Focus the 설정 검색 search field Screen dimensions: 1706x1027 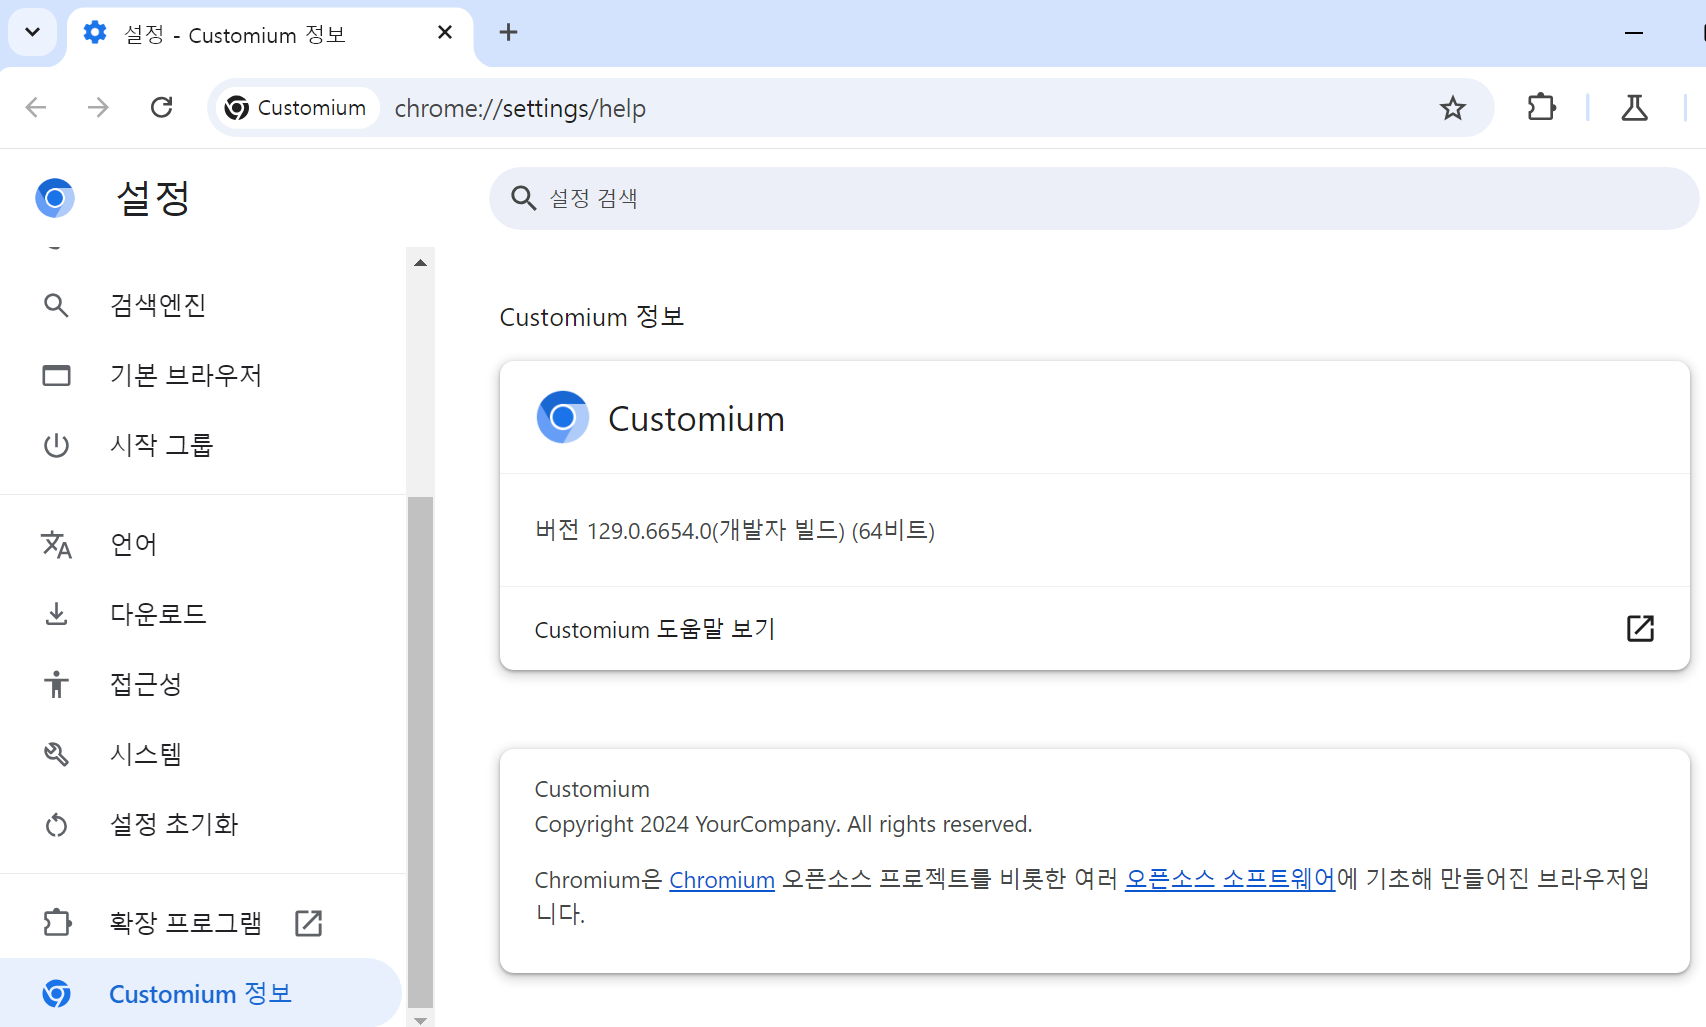click(x=1093, y=198)
